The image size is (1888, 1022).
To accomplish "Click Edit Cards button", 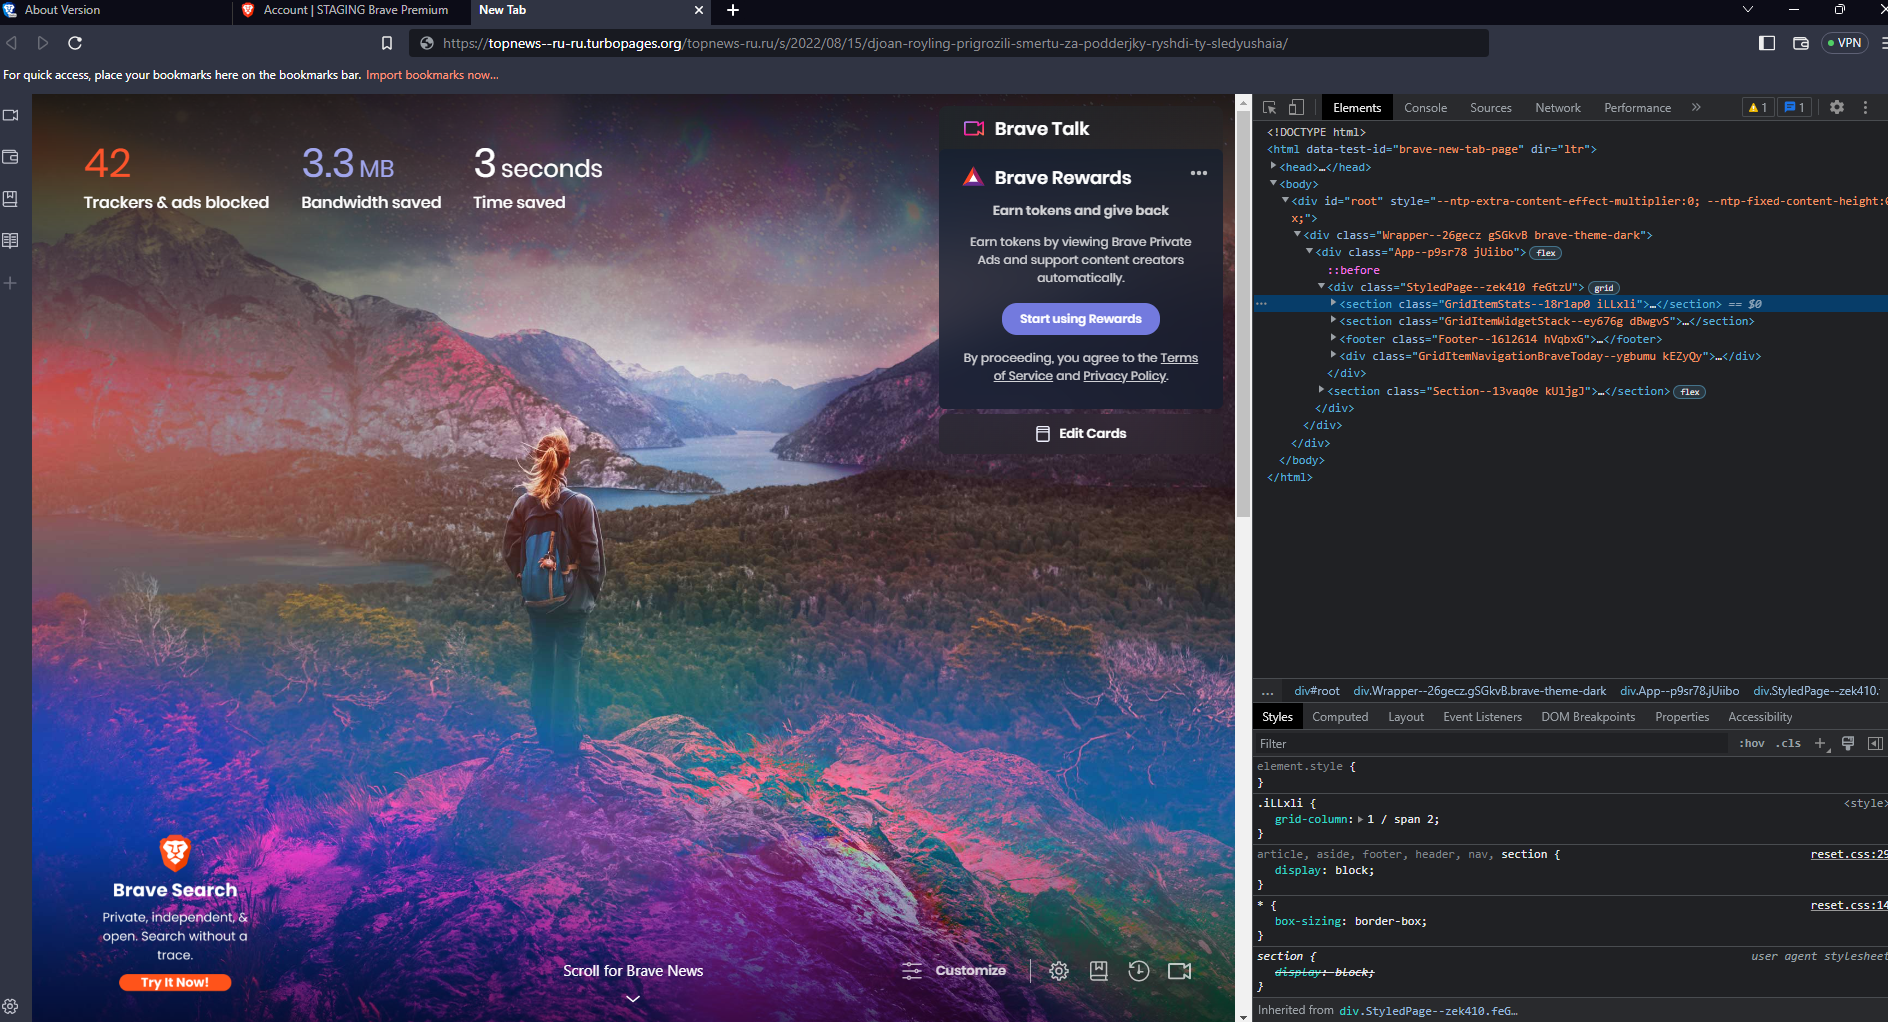I will 1081,434.
